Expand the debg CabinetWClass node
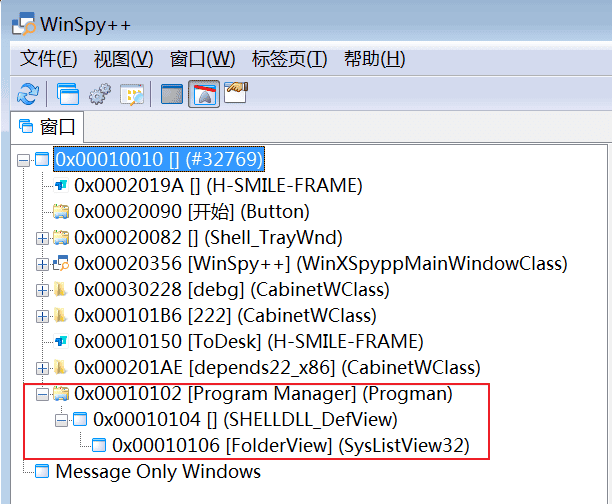 click(x=42, y=290)
